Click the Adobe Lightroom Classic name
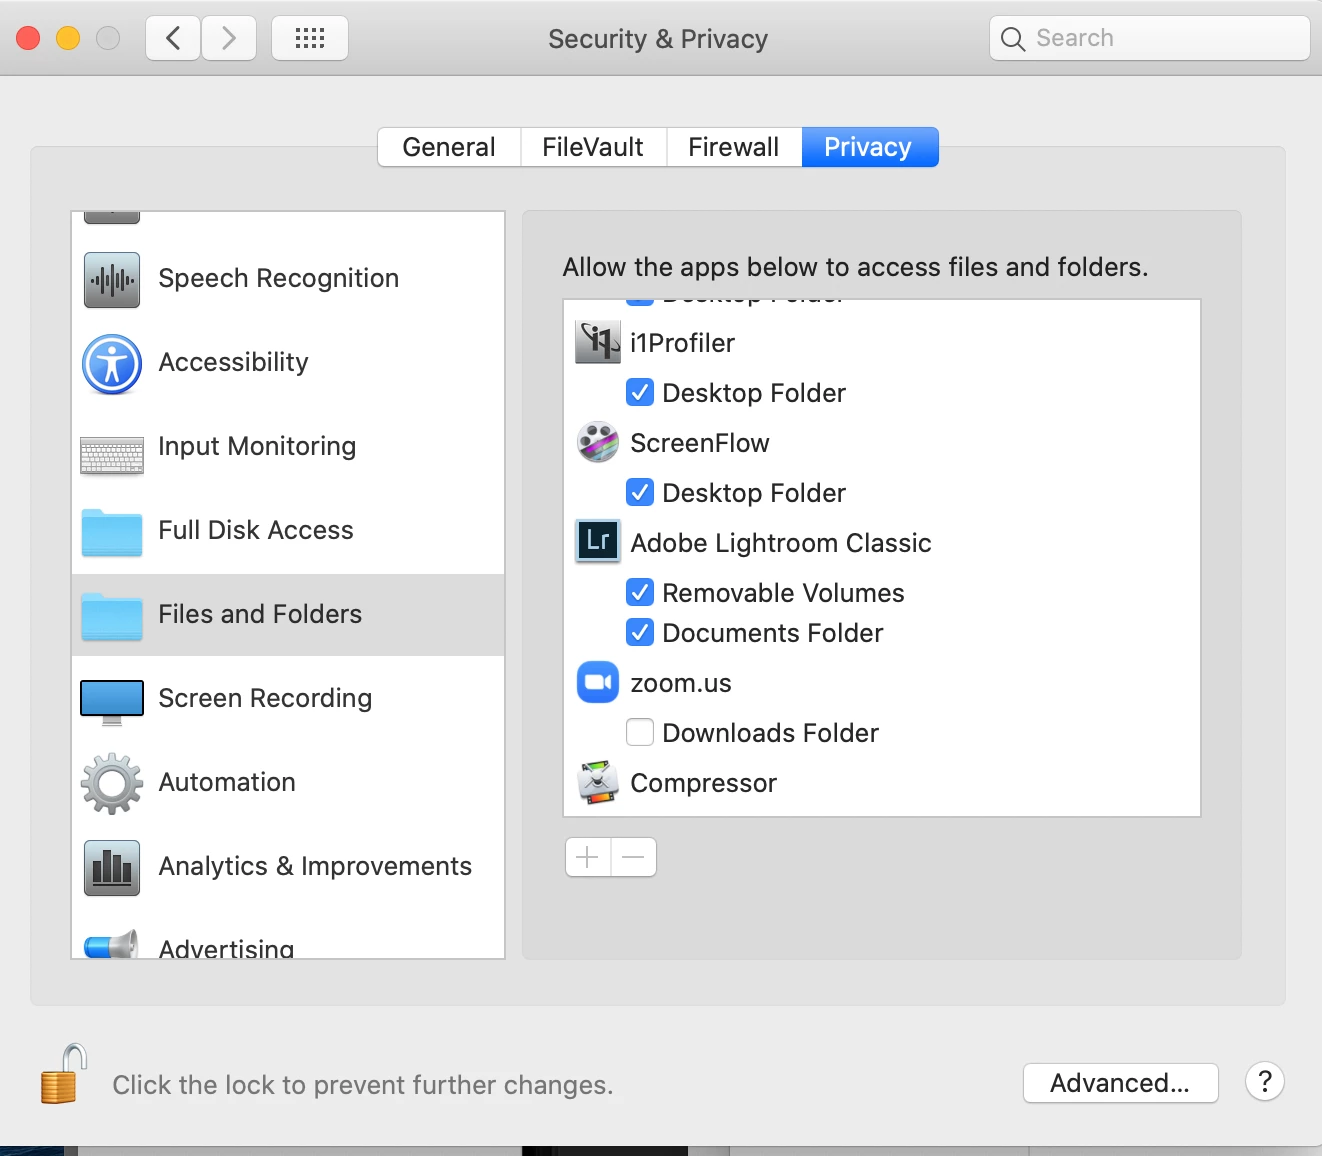Image resolution: width=1322 pixels, height=1156 pixels. [x=781, y=543]
